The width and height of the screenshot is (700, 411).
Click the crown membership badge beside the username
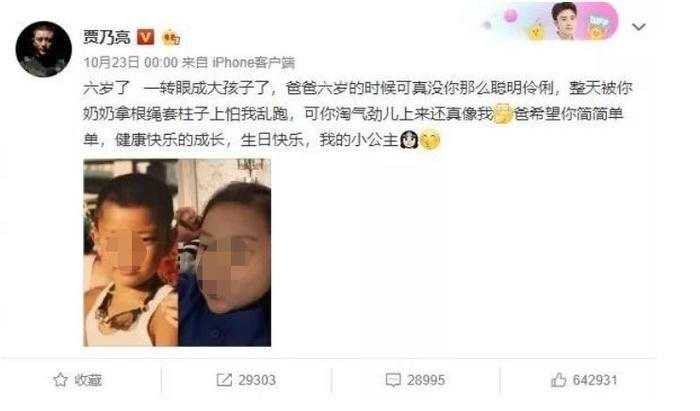coord(171,37)
